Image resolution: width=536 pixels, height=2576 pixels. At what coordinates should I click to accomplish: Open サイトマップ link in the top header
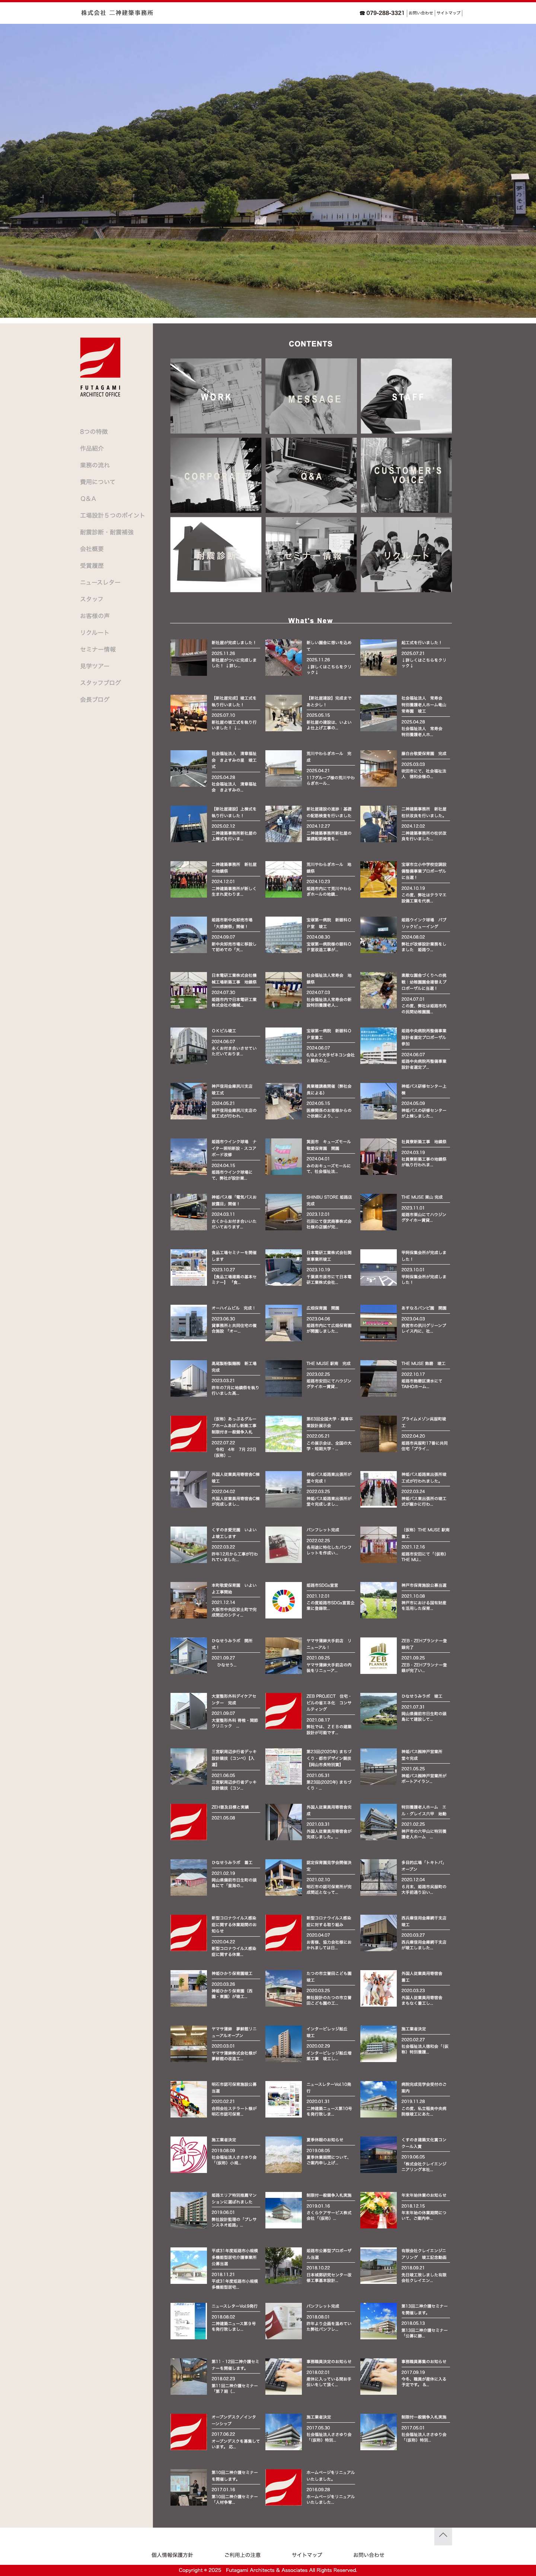[449, 13]
